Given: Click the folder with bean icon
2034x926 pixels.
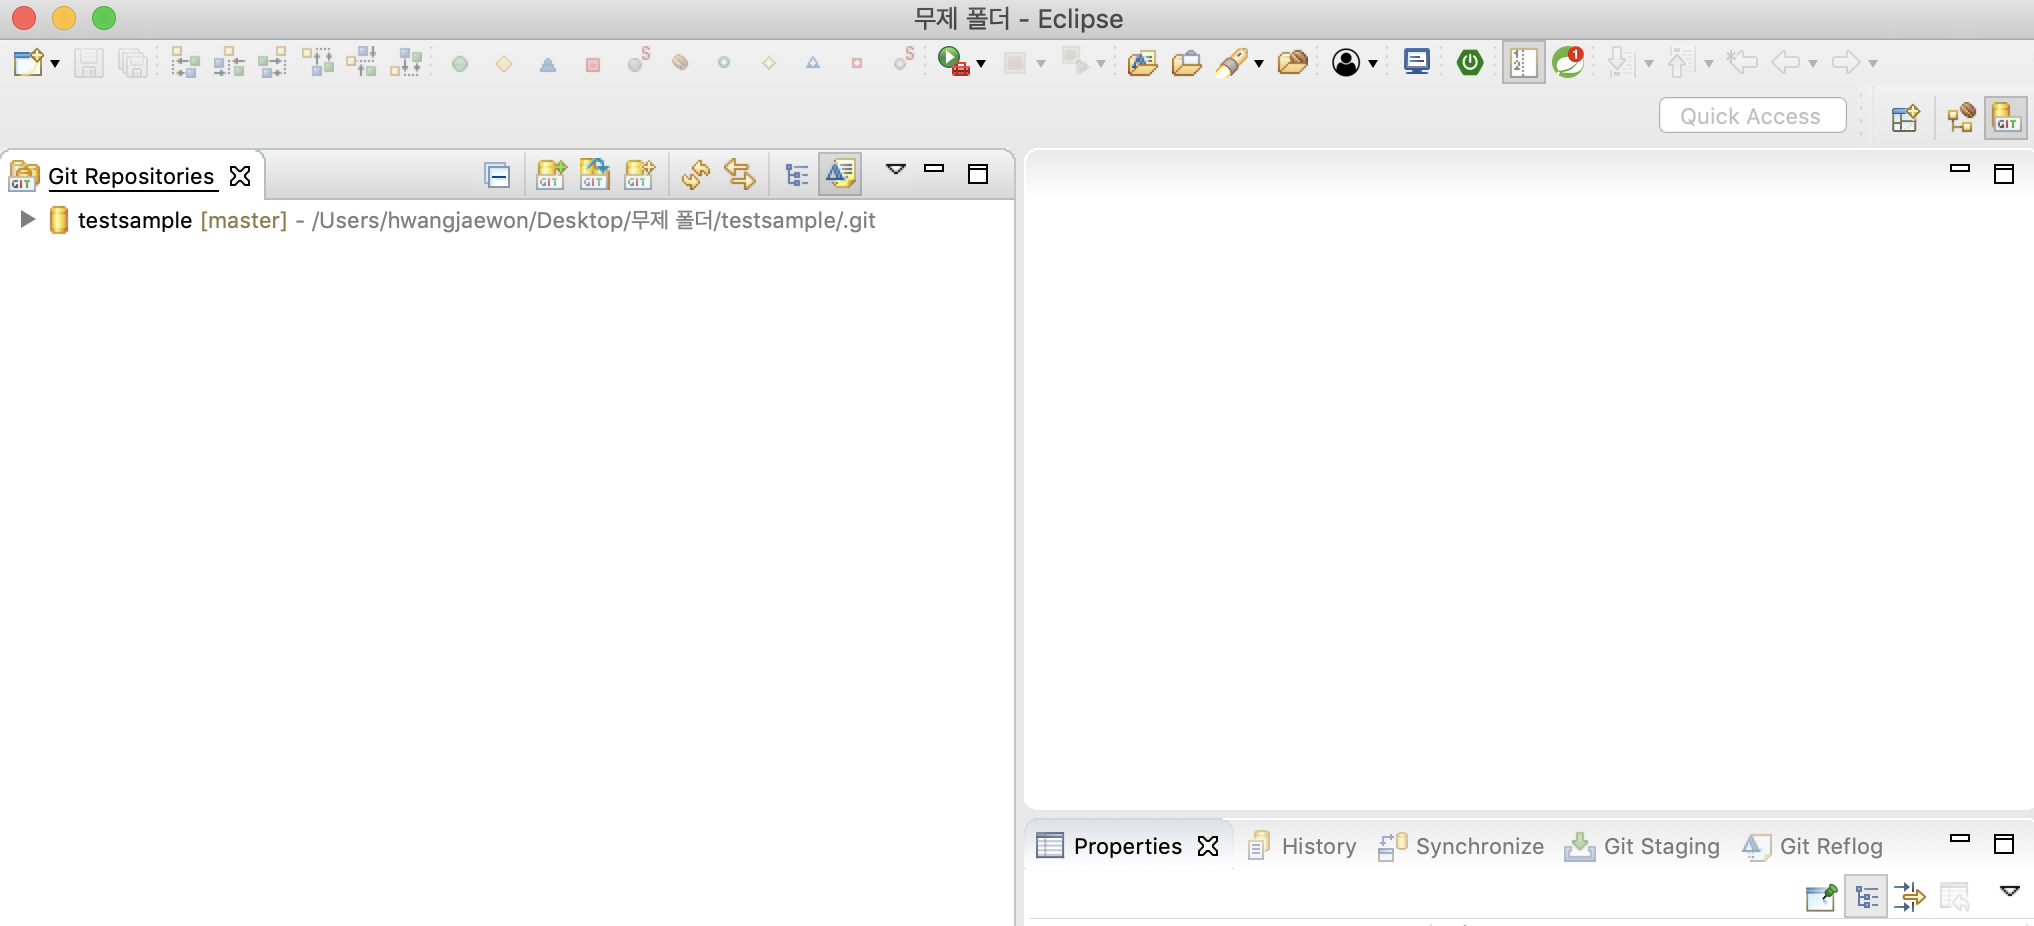Looking at the screenshot, I should (x=1293, y=63).
